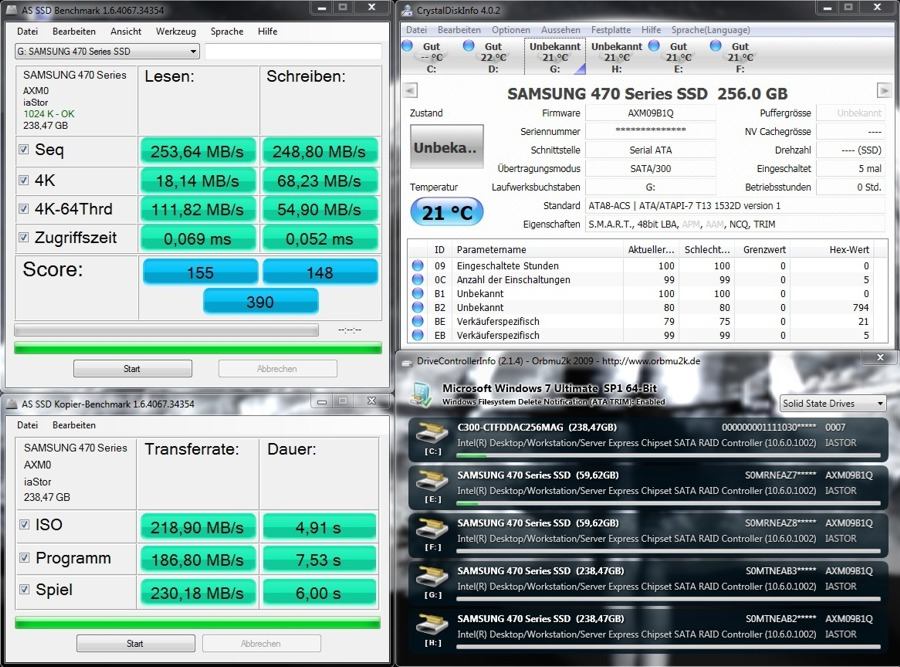
Task: Click the drive icon for Samsung 470 [G:]
Action: point(432,576)
